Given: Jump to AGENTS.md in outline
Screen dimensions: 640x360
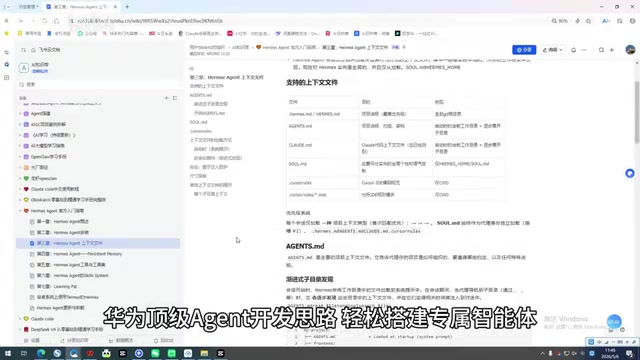Looking at the screenshot, I should 201,95.
